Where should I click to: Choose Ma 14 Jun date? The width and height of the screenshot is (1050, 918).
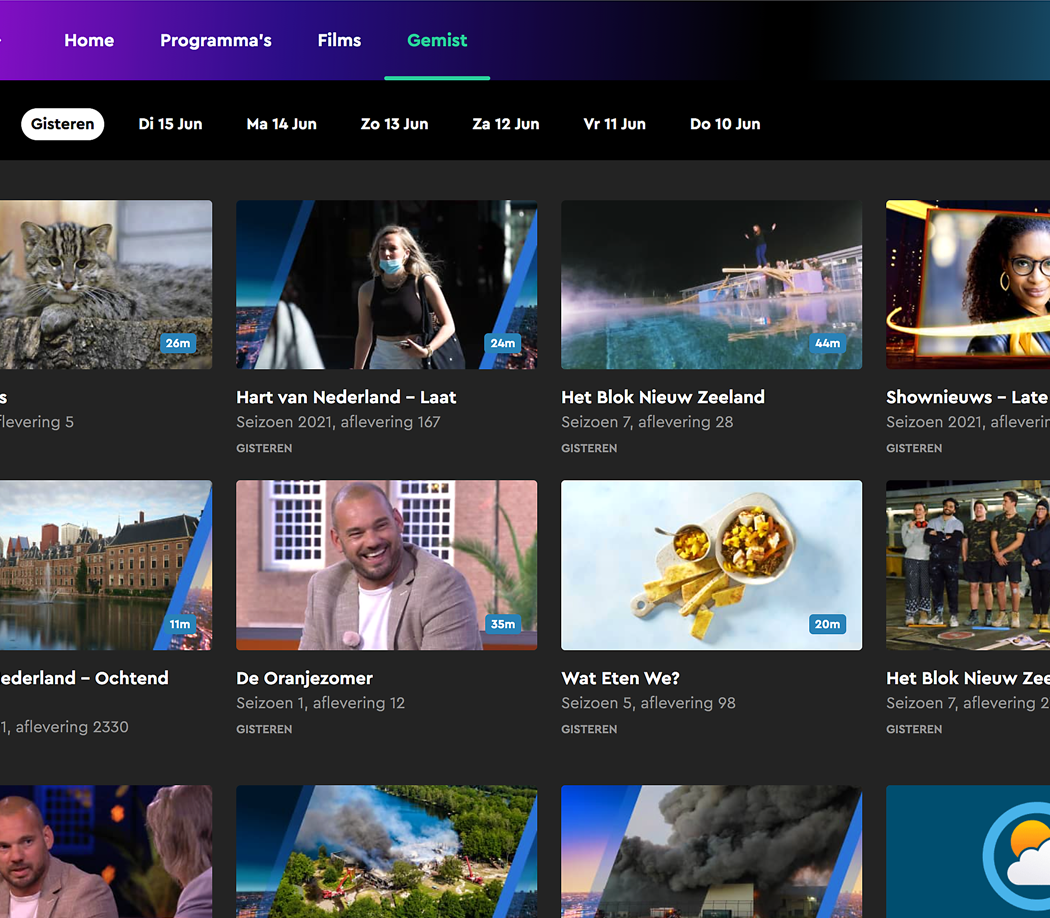coord(281,124)
